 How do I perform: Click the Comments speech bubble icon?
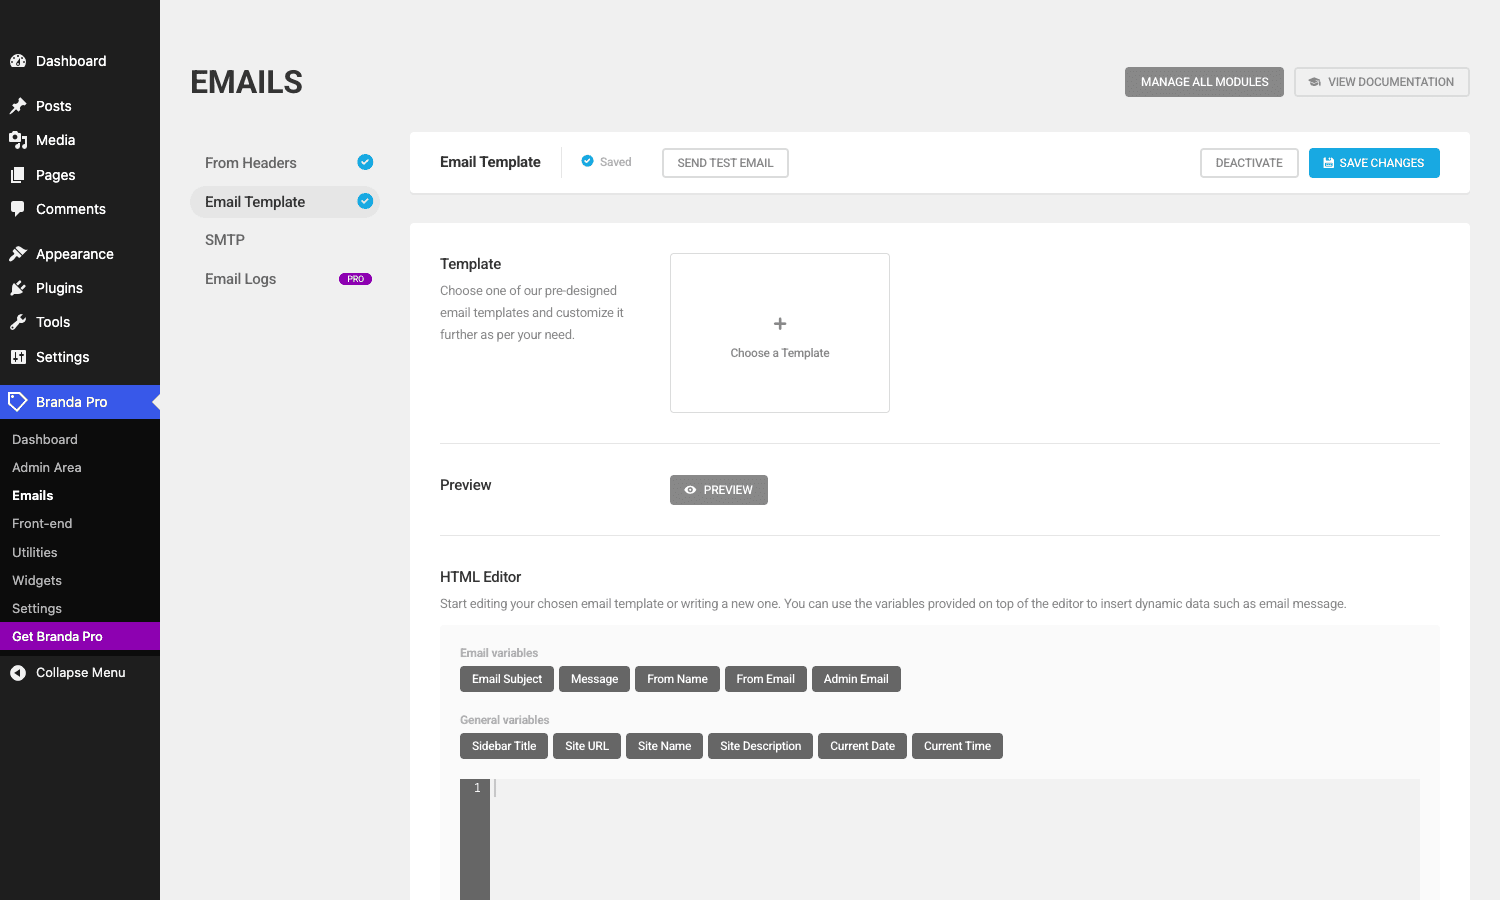(x=18, y=209)
